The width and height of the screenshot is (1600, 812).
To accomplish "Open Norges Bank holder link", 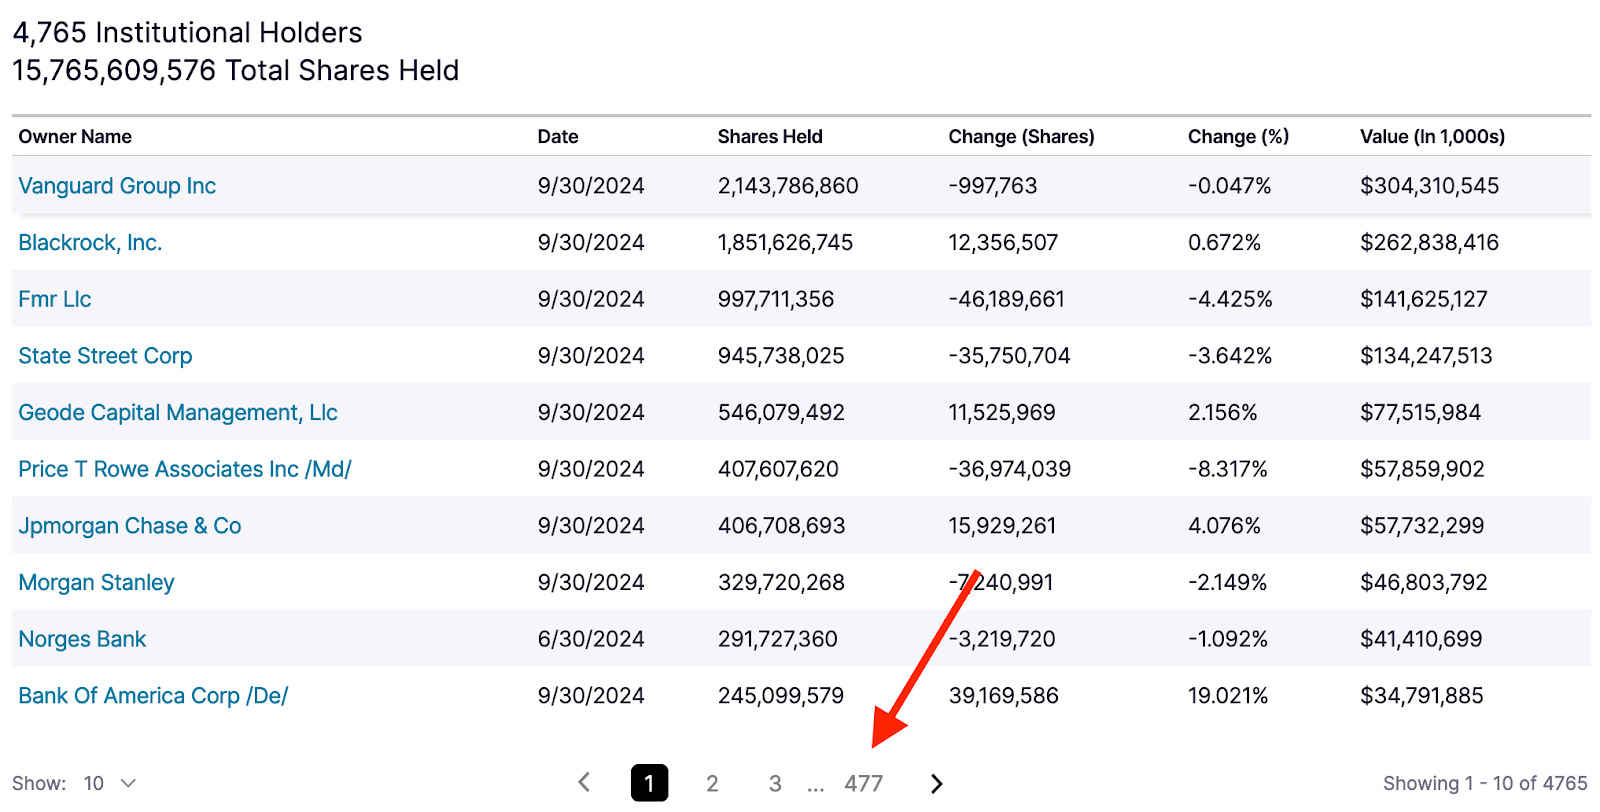I will 82,639.
